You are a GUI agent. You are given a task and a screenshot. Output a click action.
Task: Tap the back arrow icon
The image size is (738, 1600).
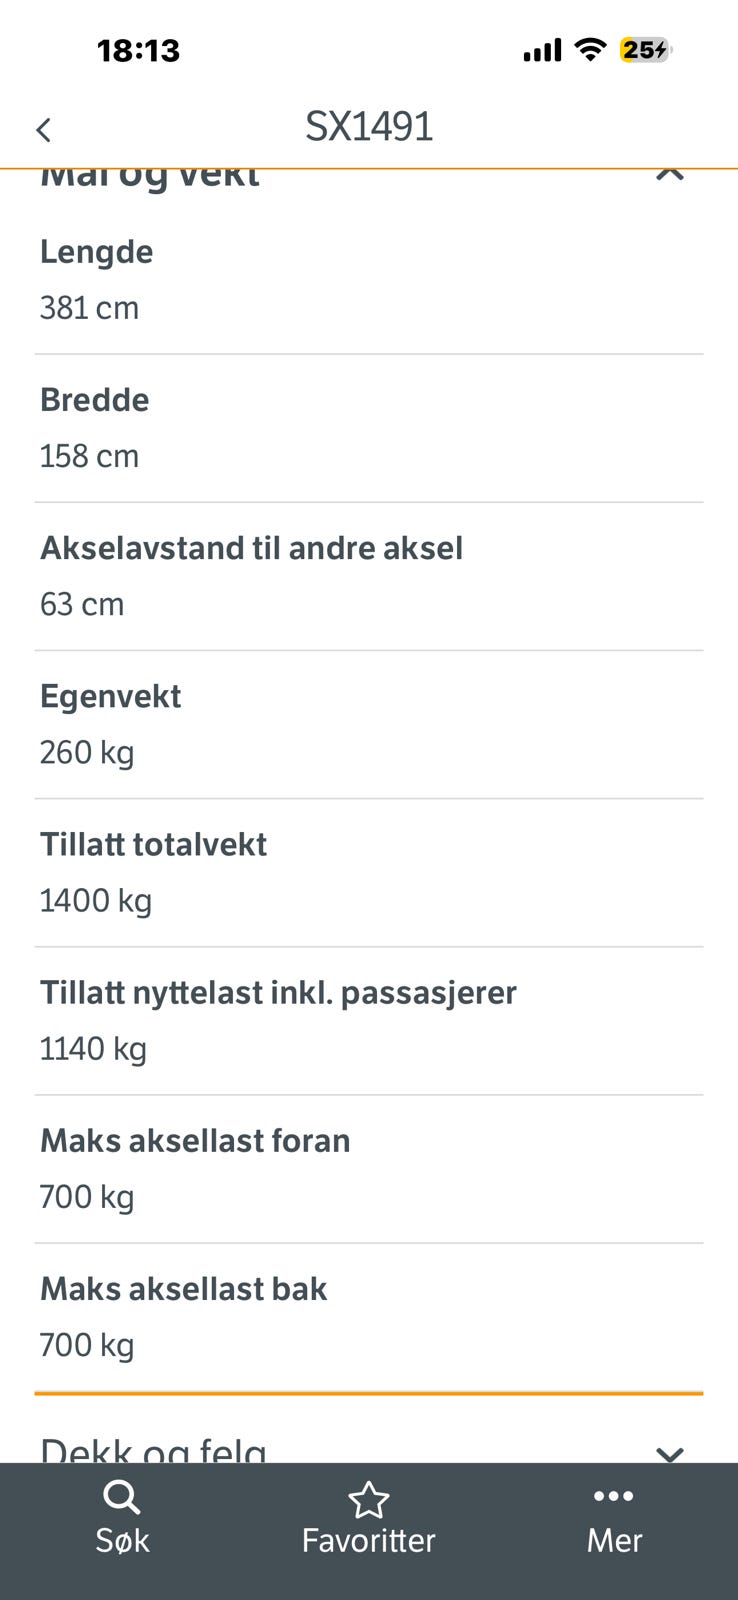click(43, 129)
